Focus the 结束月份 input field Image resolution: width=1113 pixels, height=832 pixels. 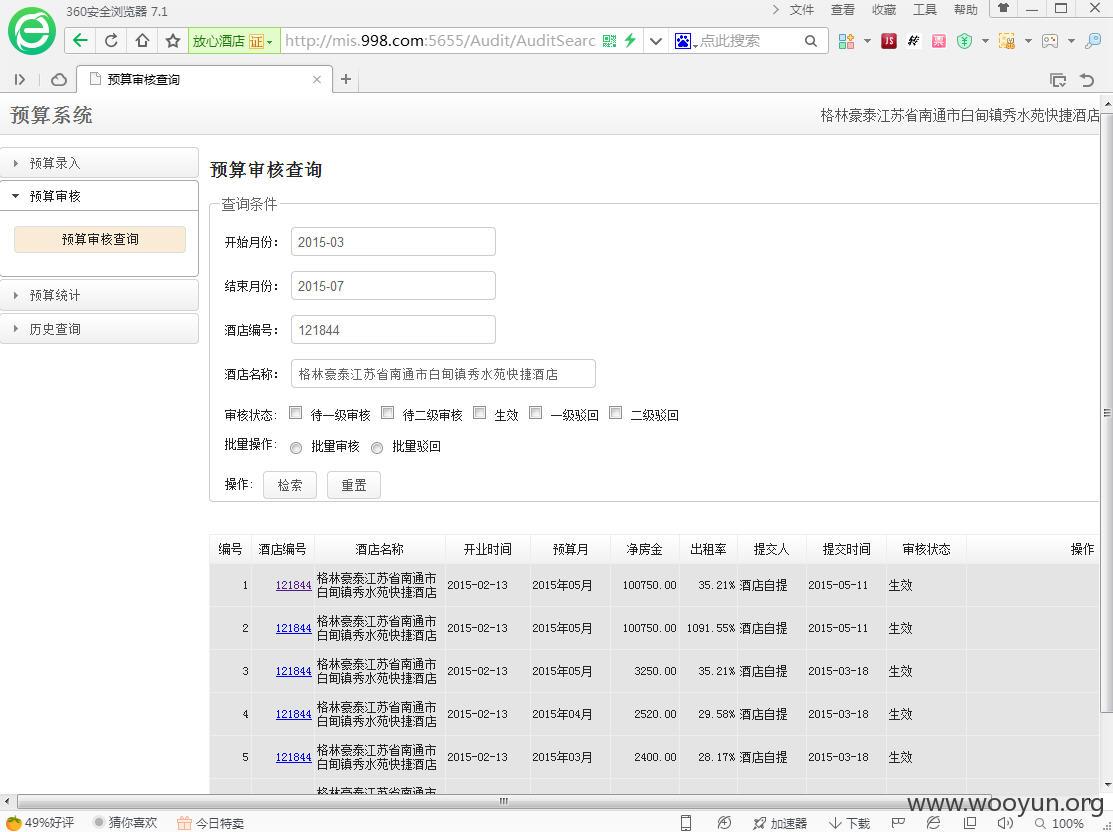[x=393, y=285]
